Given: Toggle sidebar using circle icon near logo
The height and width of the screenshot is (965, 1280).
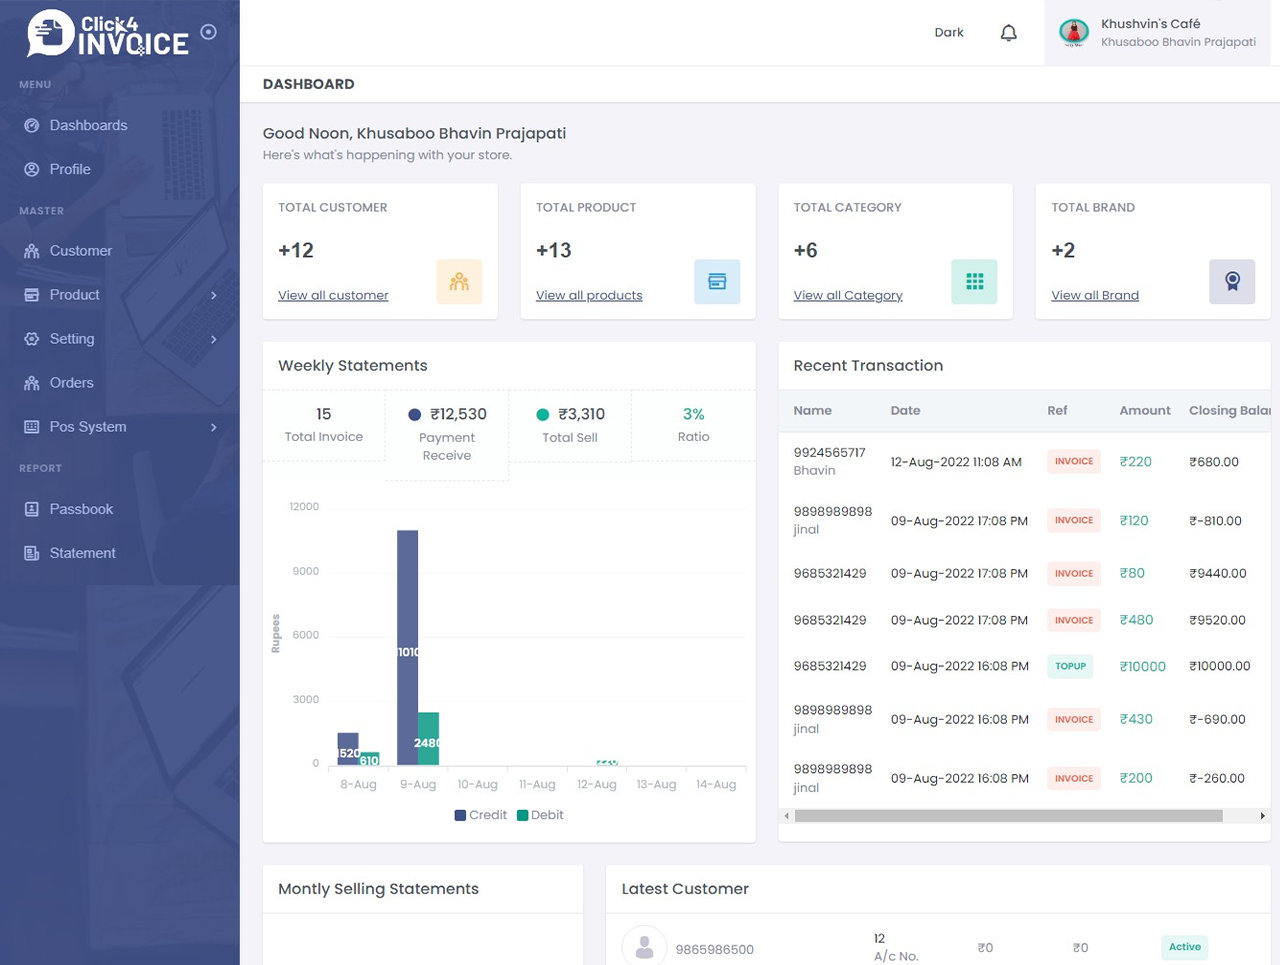Looking at the screenshot, I should (x=208, y=32).
